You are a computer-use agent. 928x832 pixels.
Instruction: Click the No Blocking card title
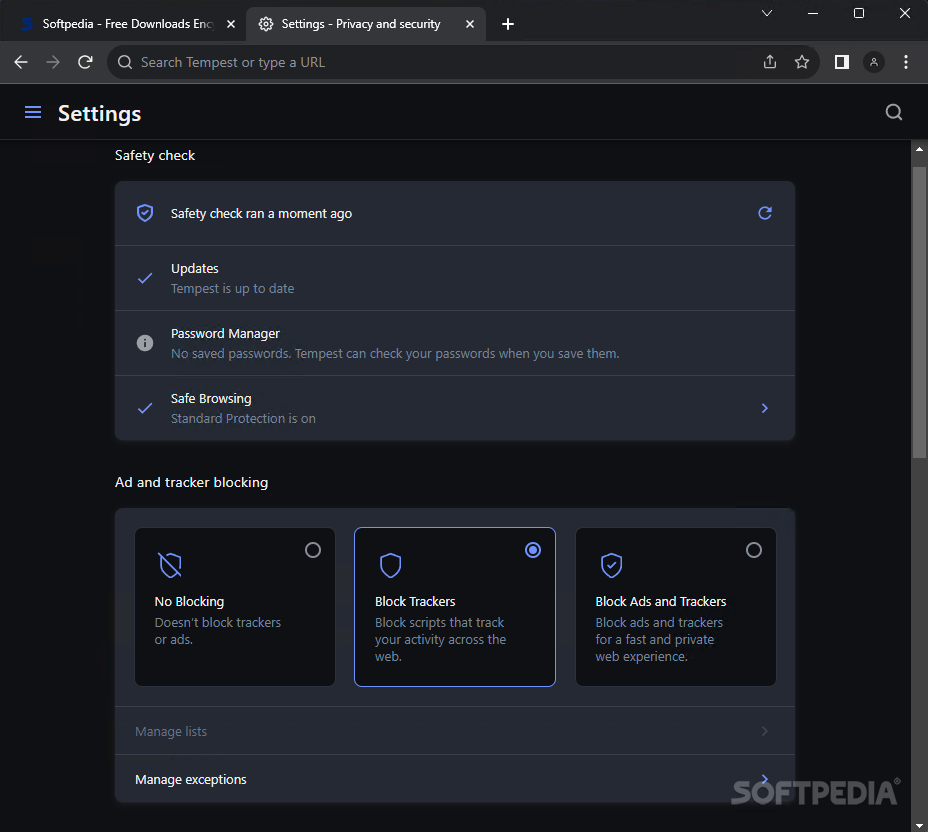click(x=189, y=601)
